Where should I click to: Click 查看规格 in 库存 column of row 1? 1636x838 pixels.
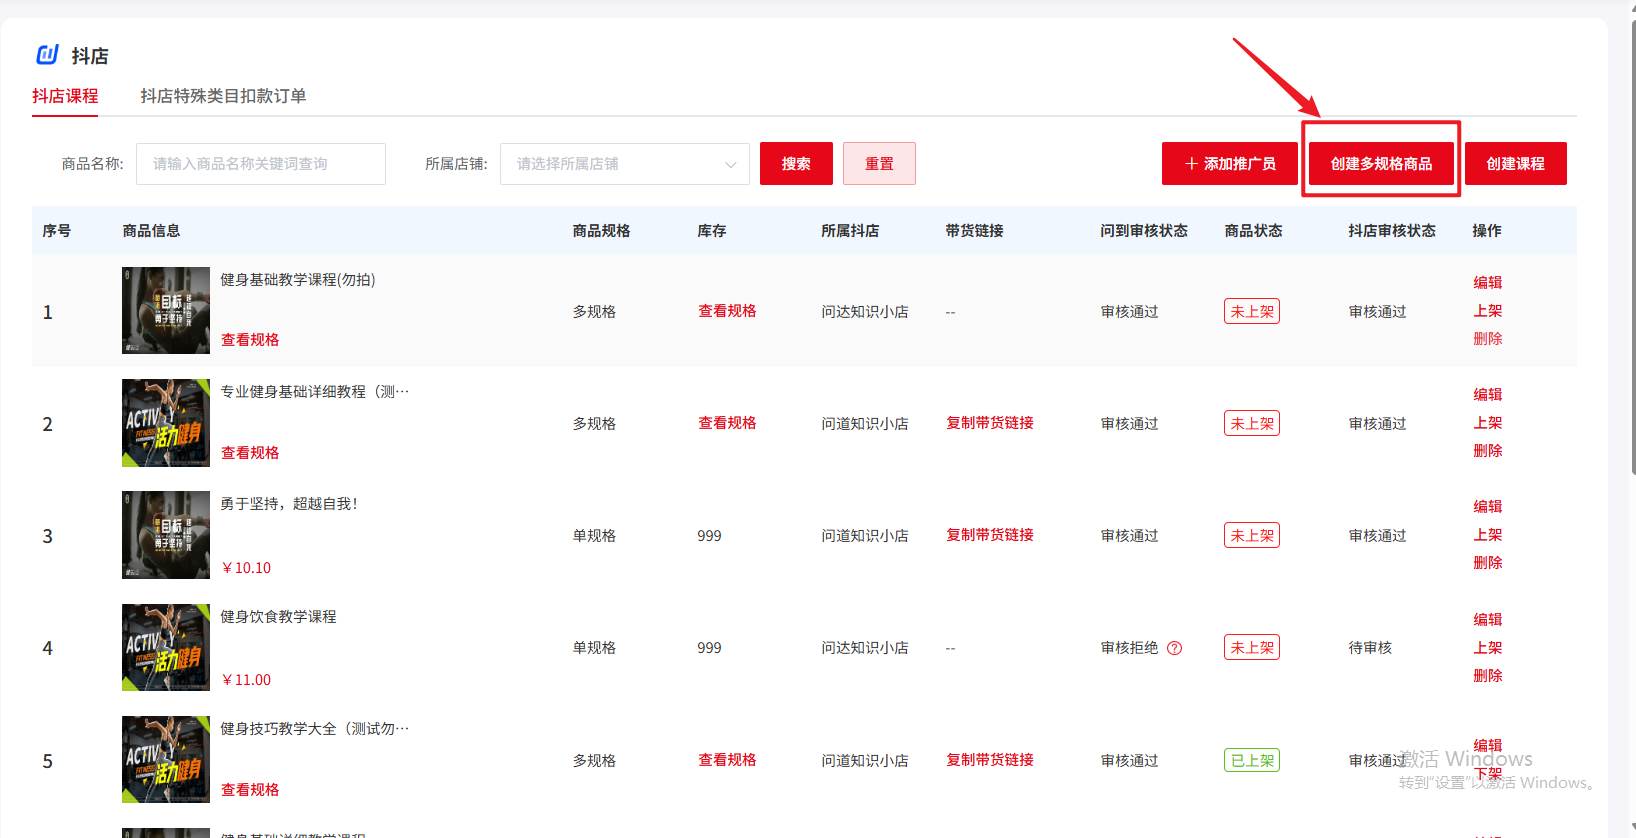[x=727, y=311]
